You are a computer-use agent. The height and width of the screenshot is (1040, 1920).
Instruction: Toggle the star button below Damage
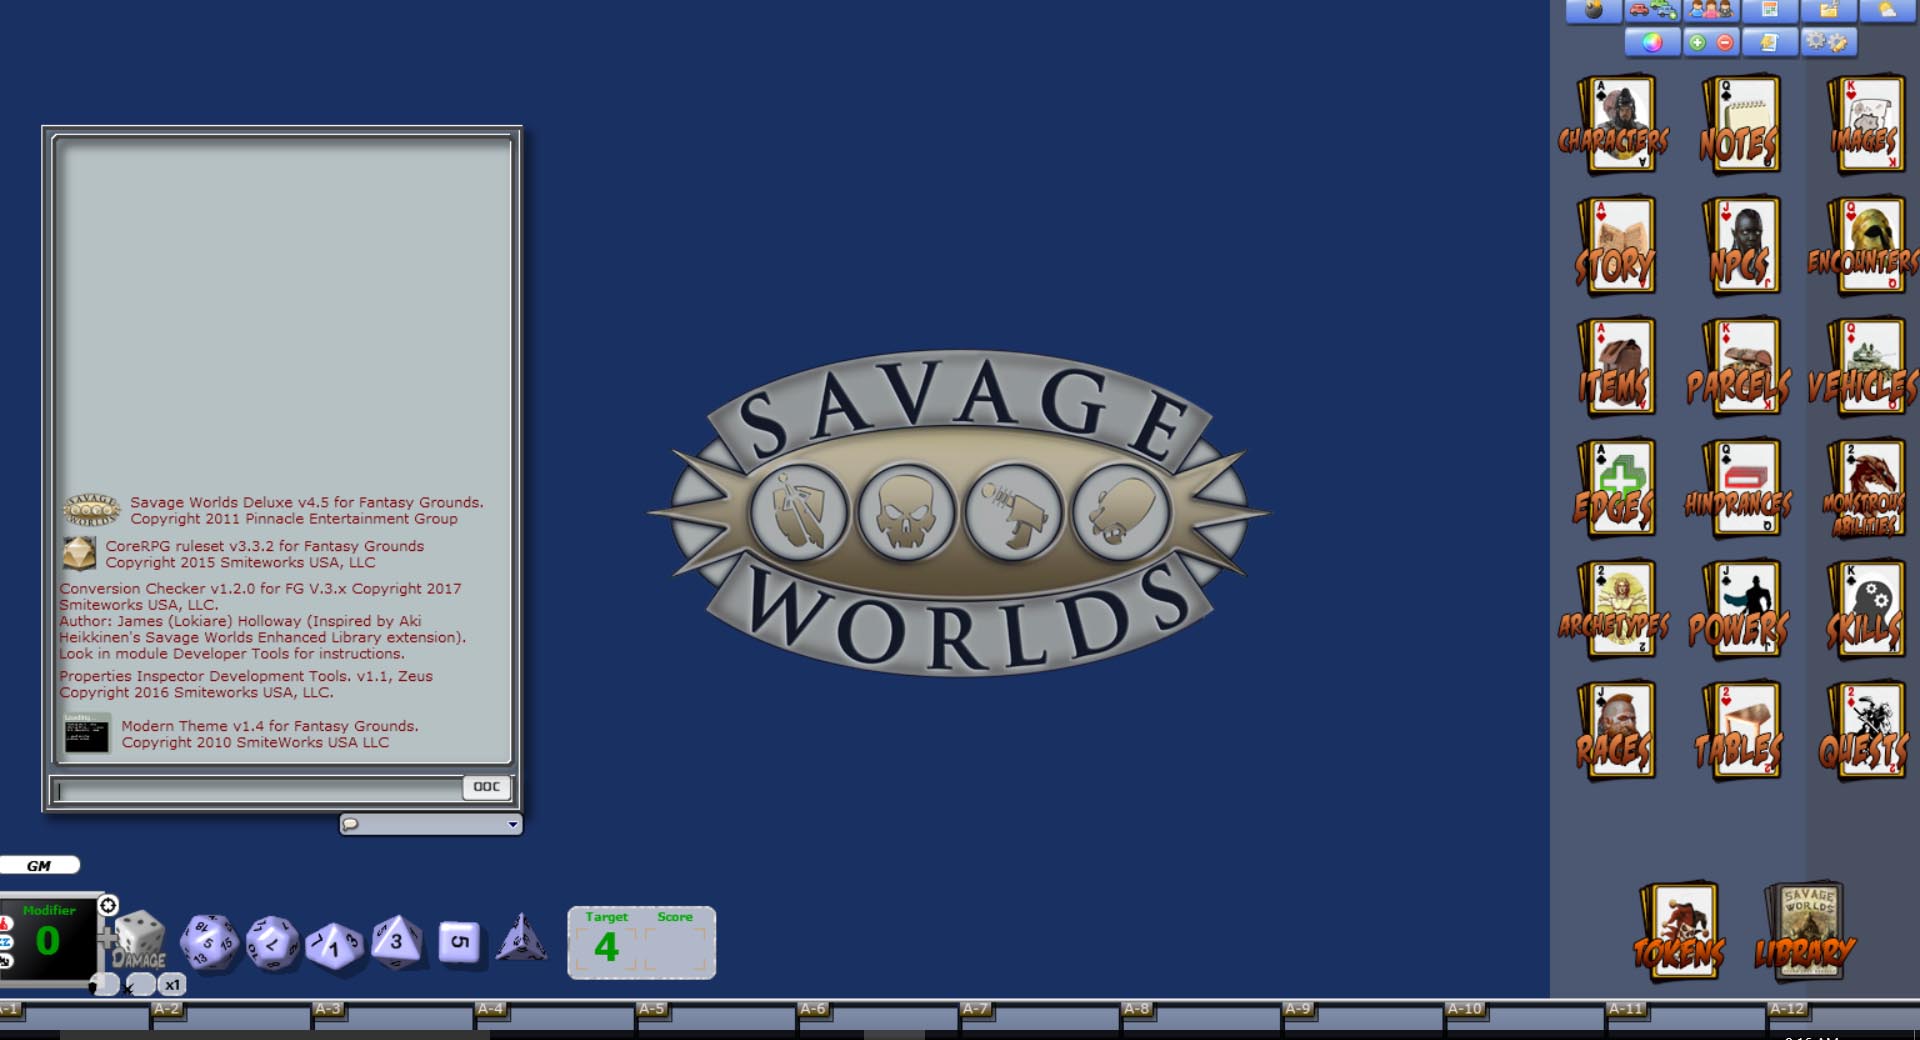point(140,985)
